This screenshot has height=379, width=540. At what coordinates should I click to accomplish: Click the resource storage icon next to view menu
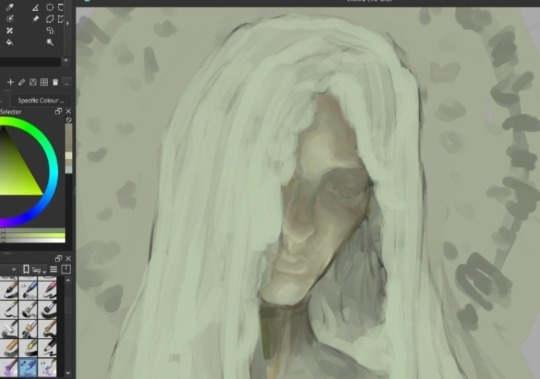pos(66,270)
